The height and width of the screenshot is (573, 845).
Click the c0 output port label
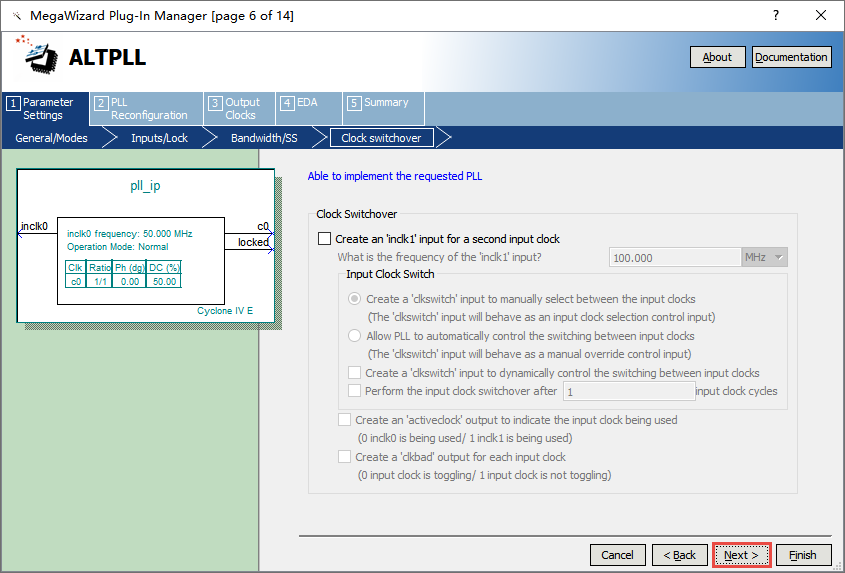[x=263, y=226]
